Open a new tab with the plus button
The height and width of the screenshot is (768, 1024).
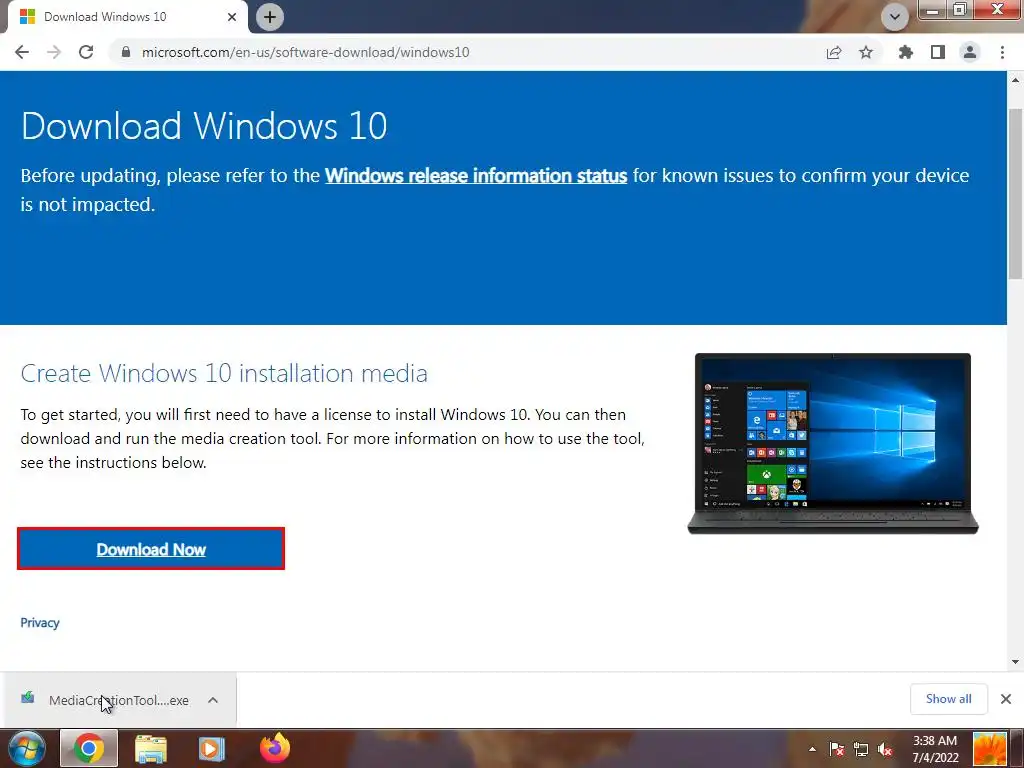point(270,17)
